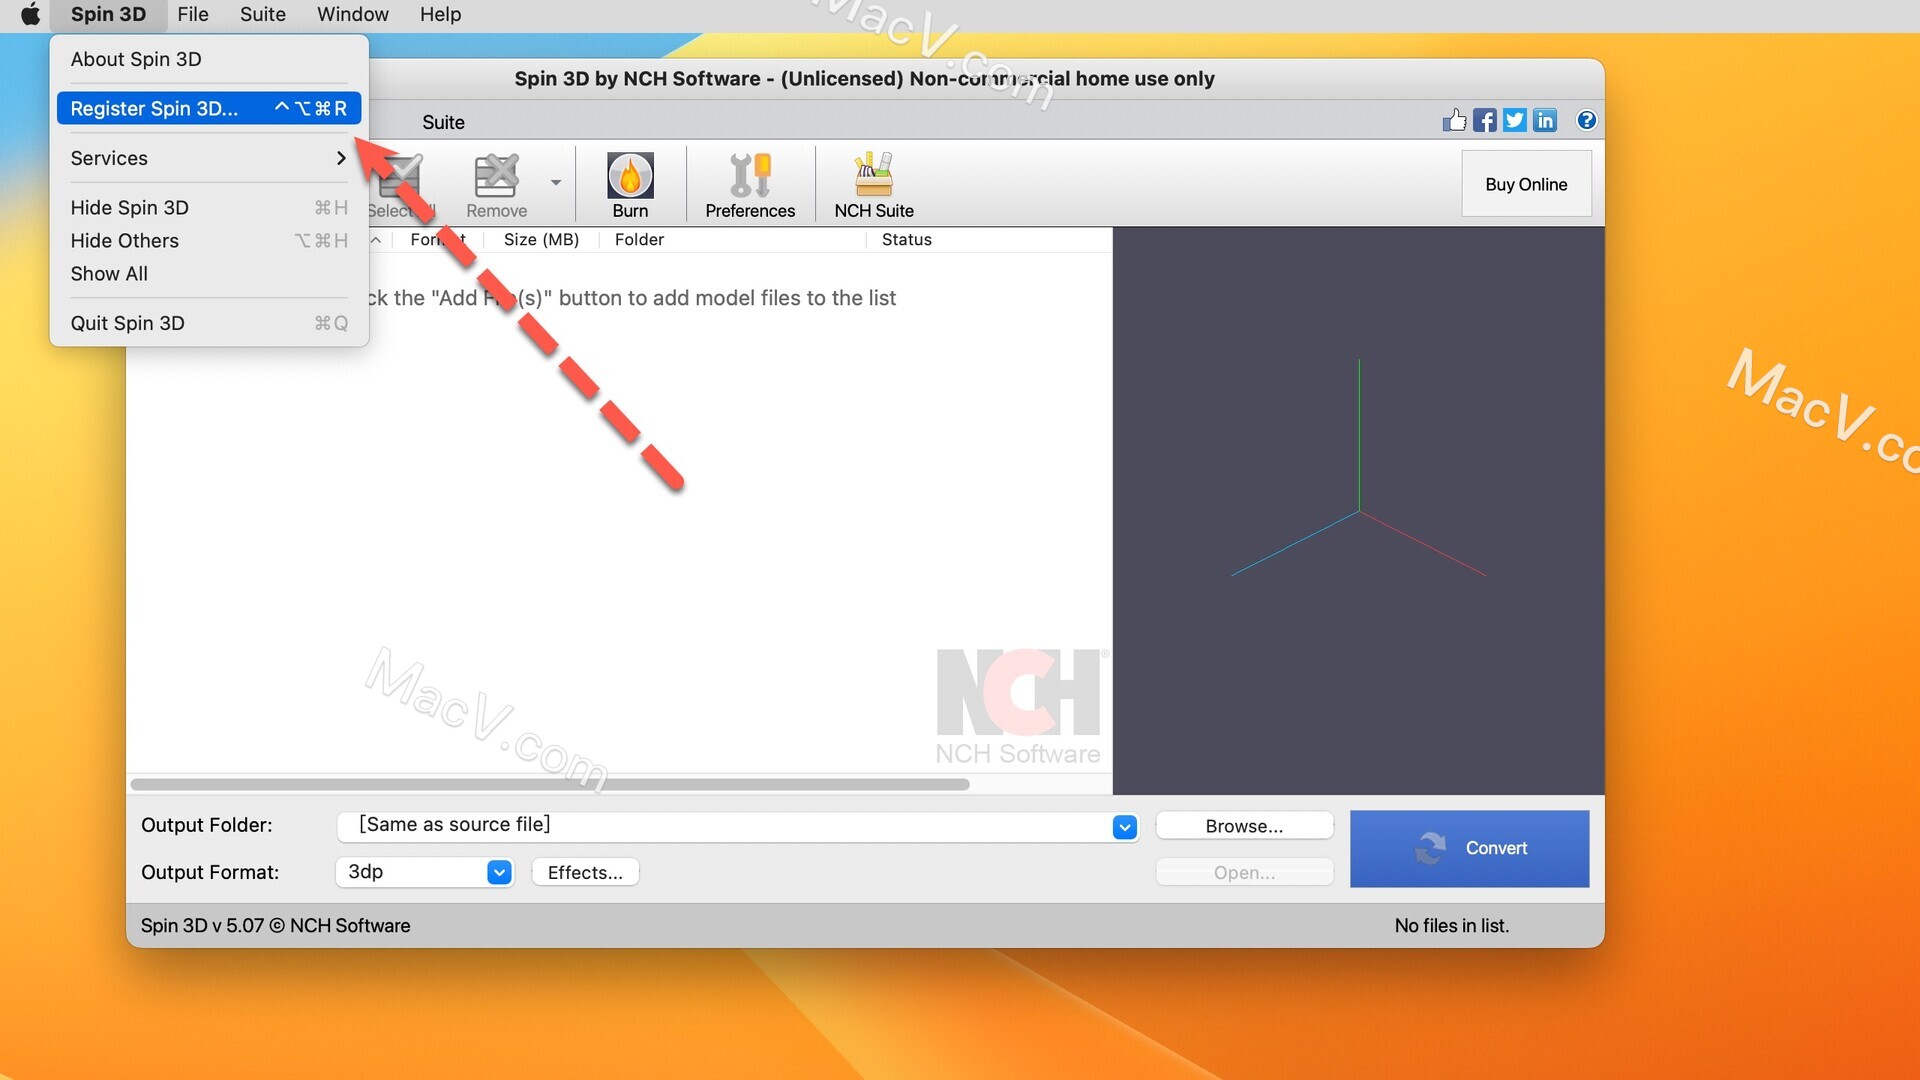1920x1080 pixels.
Task: Share on Facebook icon
Action: tap(1485, 120)
